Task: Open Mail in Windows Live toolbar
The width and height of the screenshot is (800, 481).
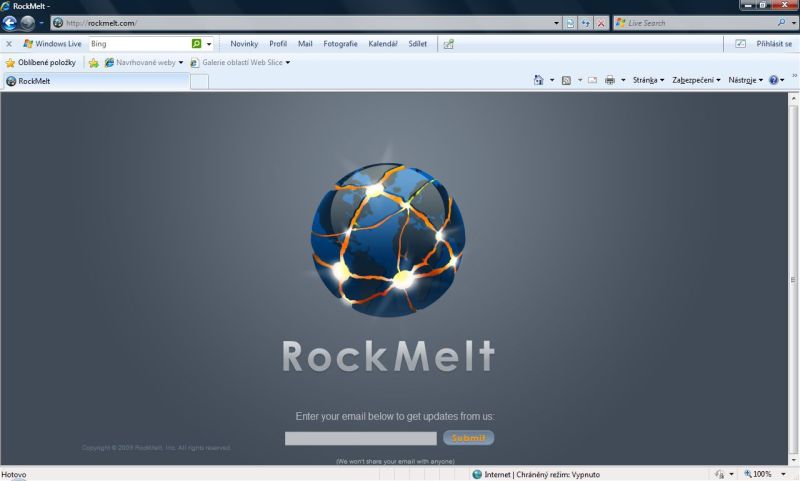Action: (305, 44)
